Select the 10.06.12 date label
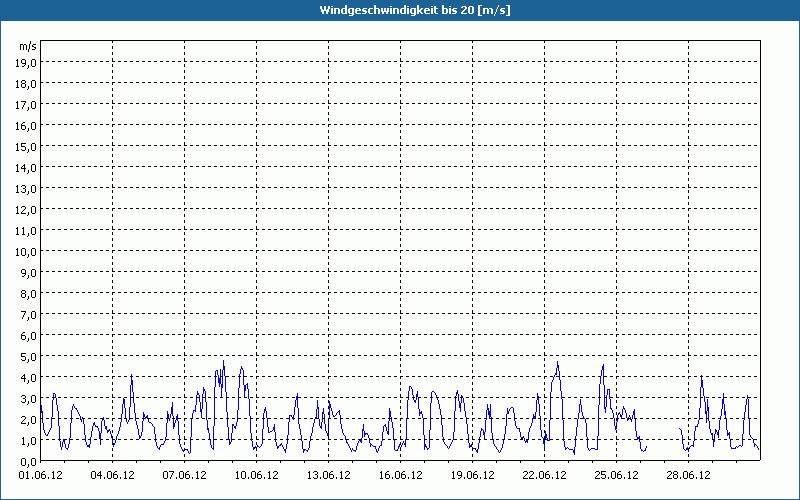 click(x=257, y=476)
